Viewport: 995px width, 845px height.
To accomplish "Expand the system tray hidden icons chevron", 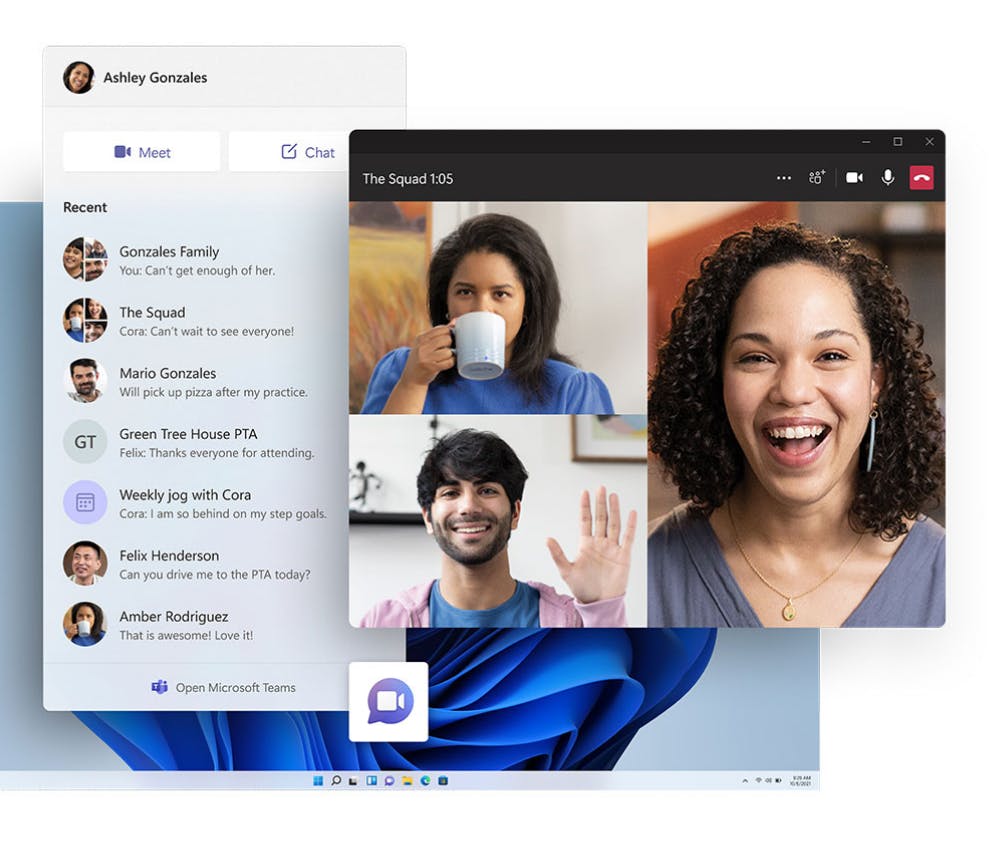I will coord(745,781).
